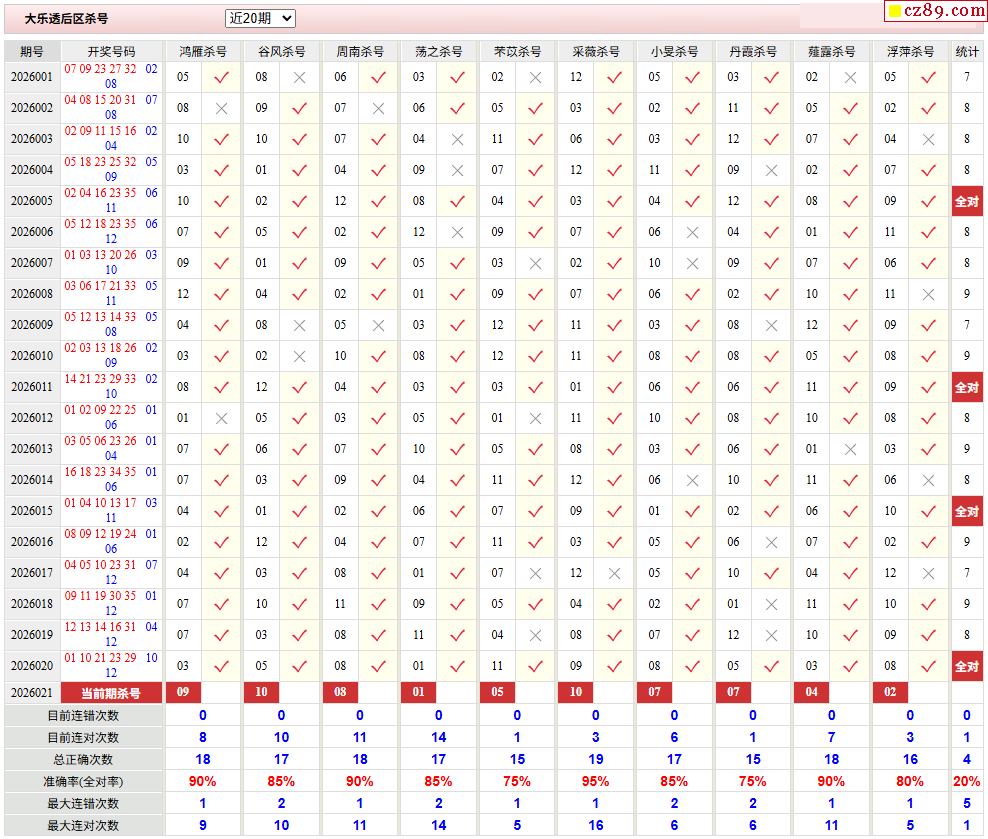Select the 统计 column header
Image resolution: width=988 pixels, height=839 pixels.
(x=967, y=51)
